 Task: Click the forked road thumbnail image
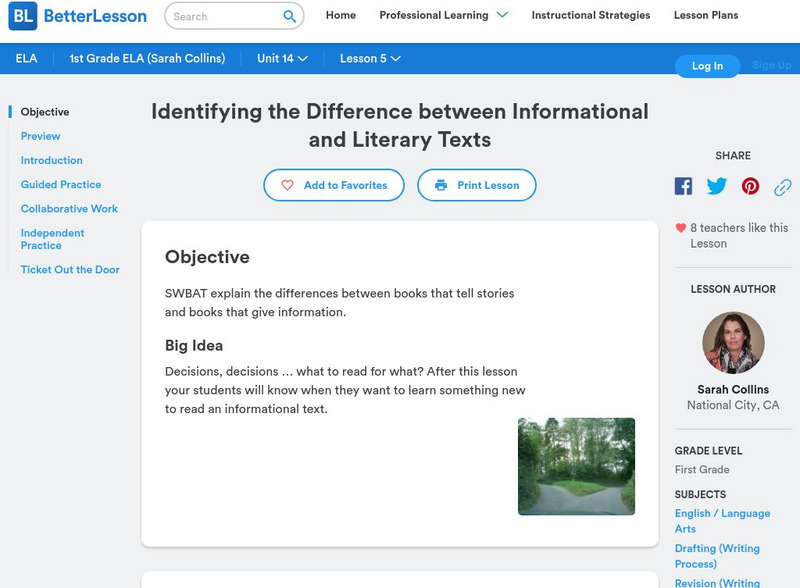[x=576, y=466]
